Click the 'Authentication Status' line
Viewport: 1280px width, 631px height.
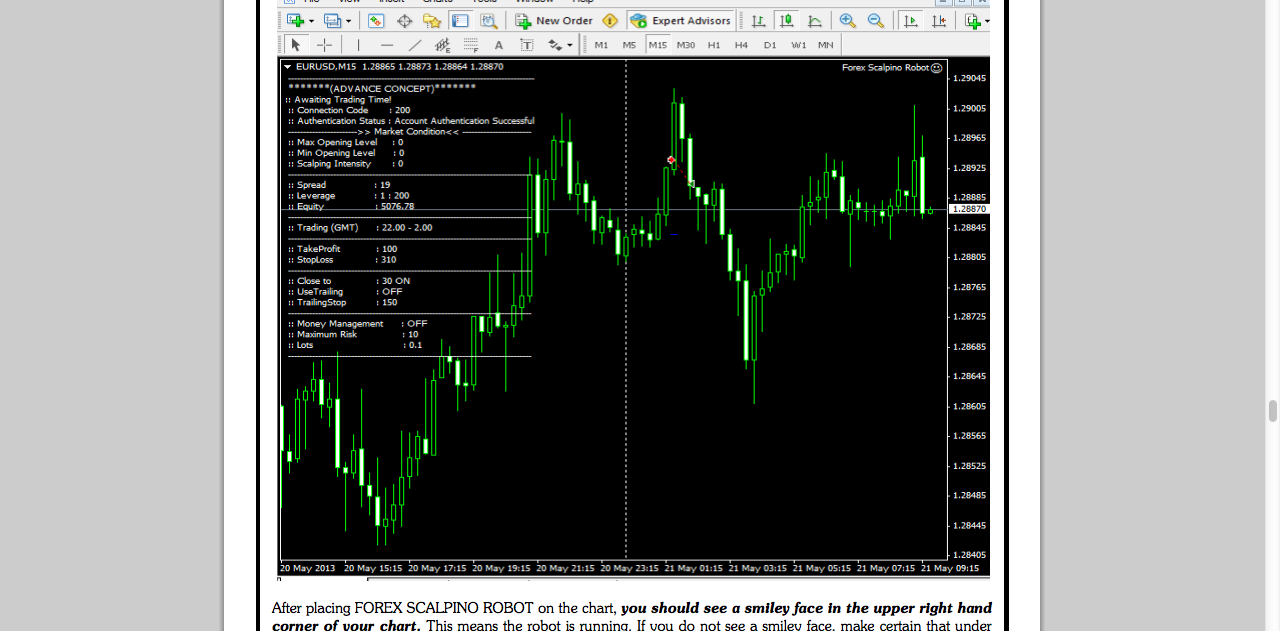tap(410, 121)
